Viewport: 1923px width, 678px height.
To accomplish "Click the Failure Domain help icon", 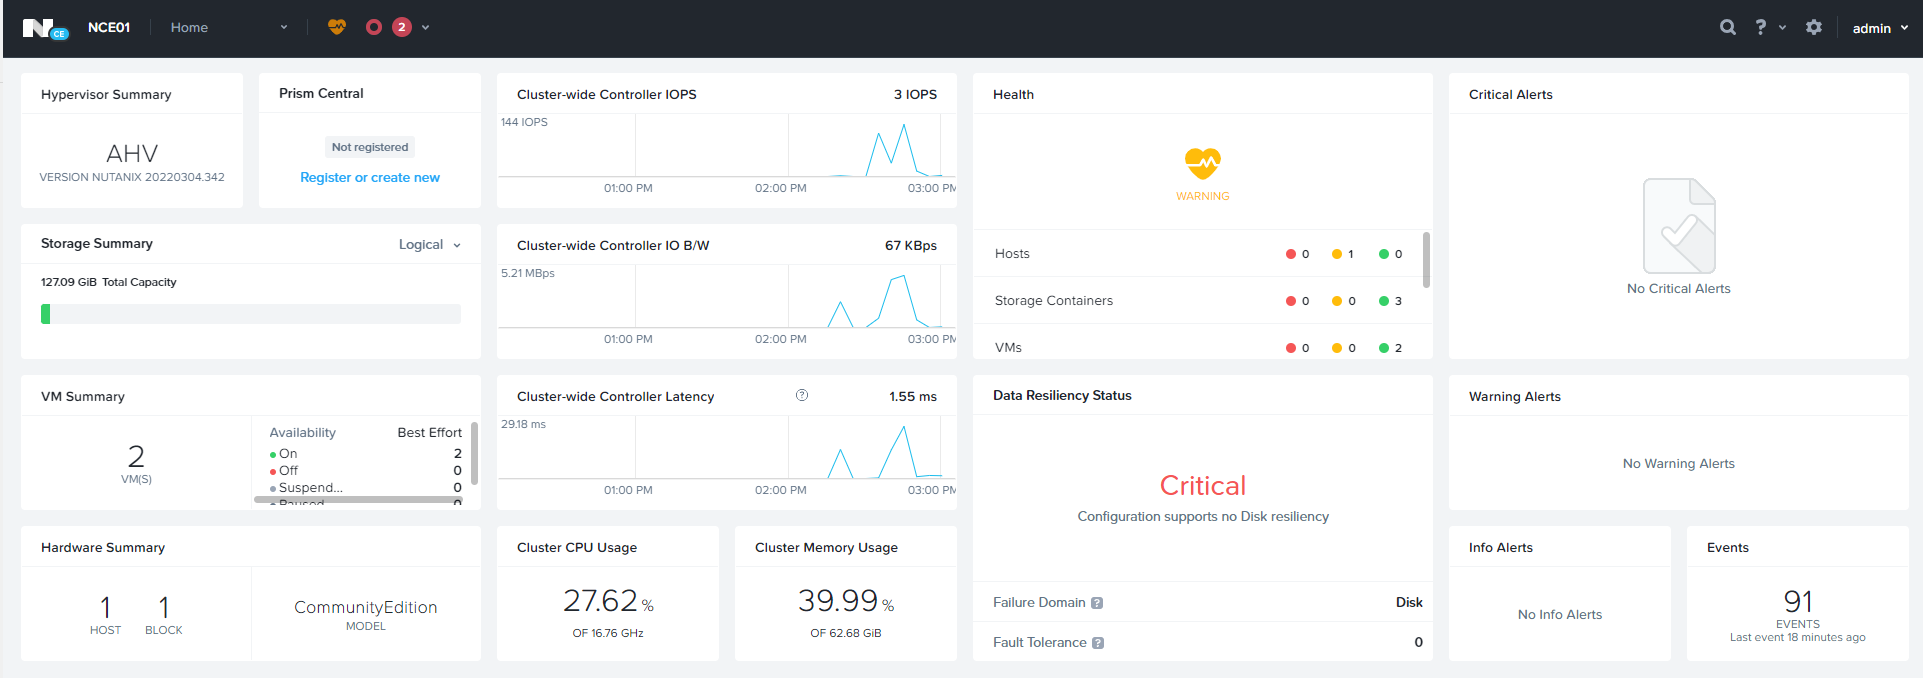I will coord(1097,603).
